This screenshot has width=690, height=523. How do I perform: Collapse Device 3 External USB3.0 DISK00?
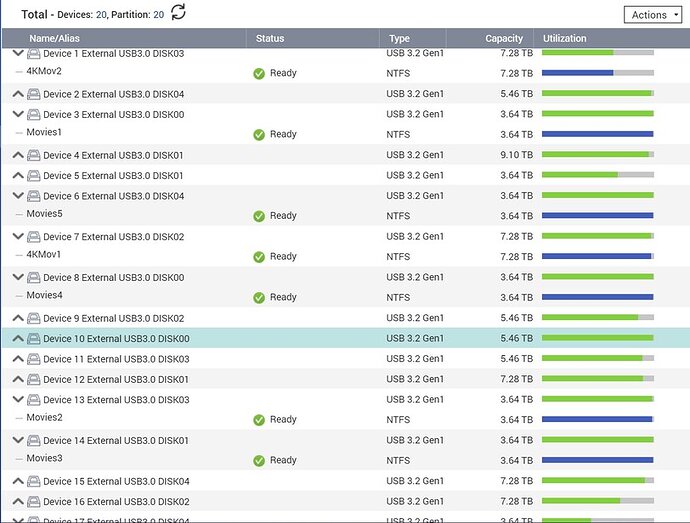click(18, 114)
